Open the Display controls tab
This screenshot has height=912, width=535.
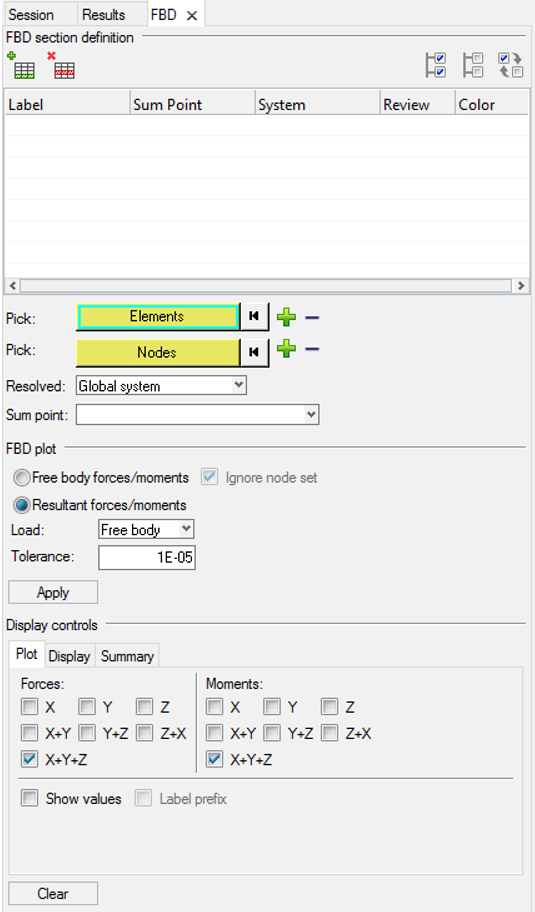(69, 656)
